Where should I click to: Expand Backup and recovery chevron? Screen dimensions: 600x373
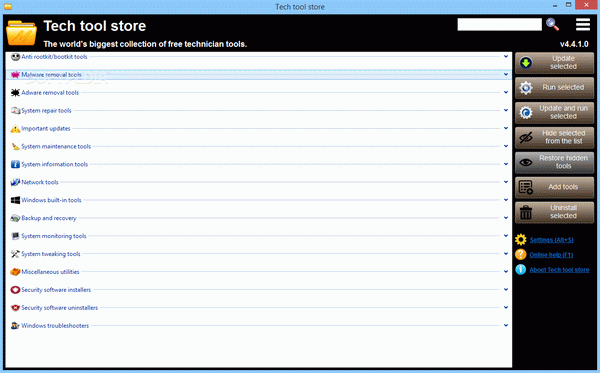(x=506, y=218)
